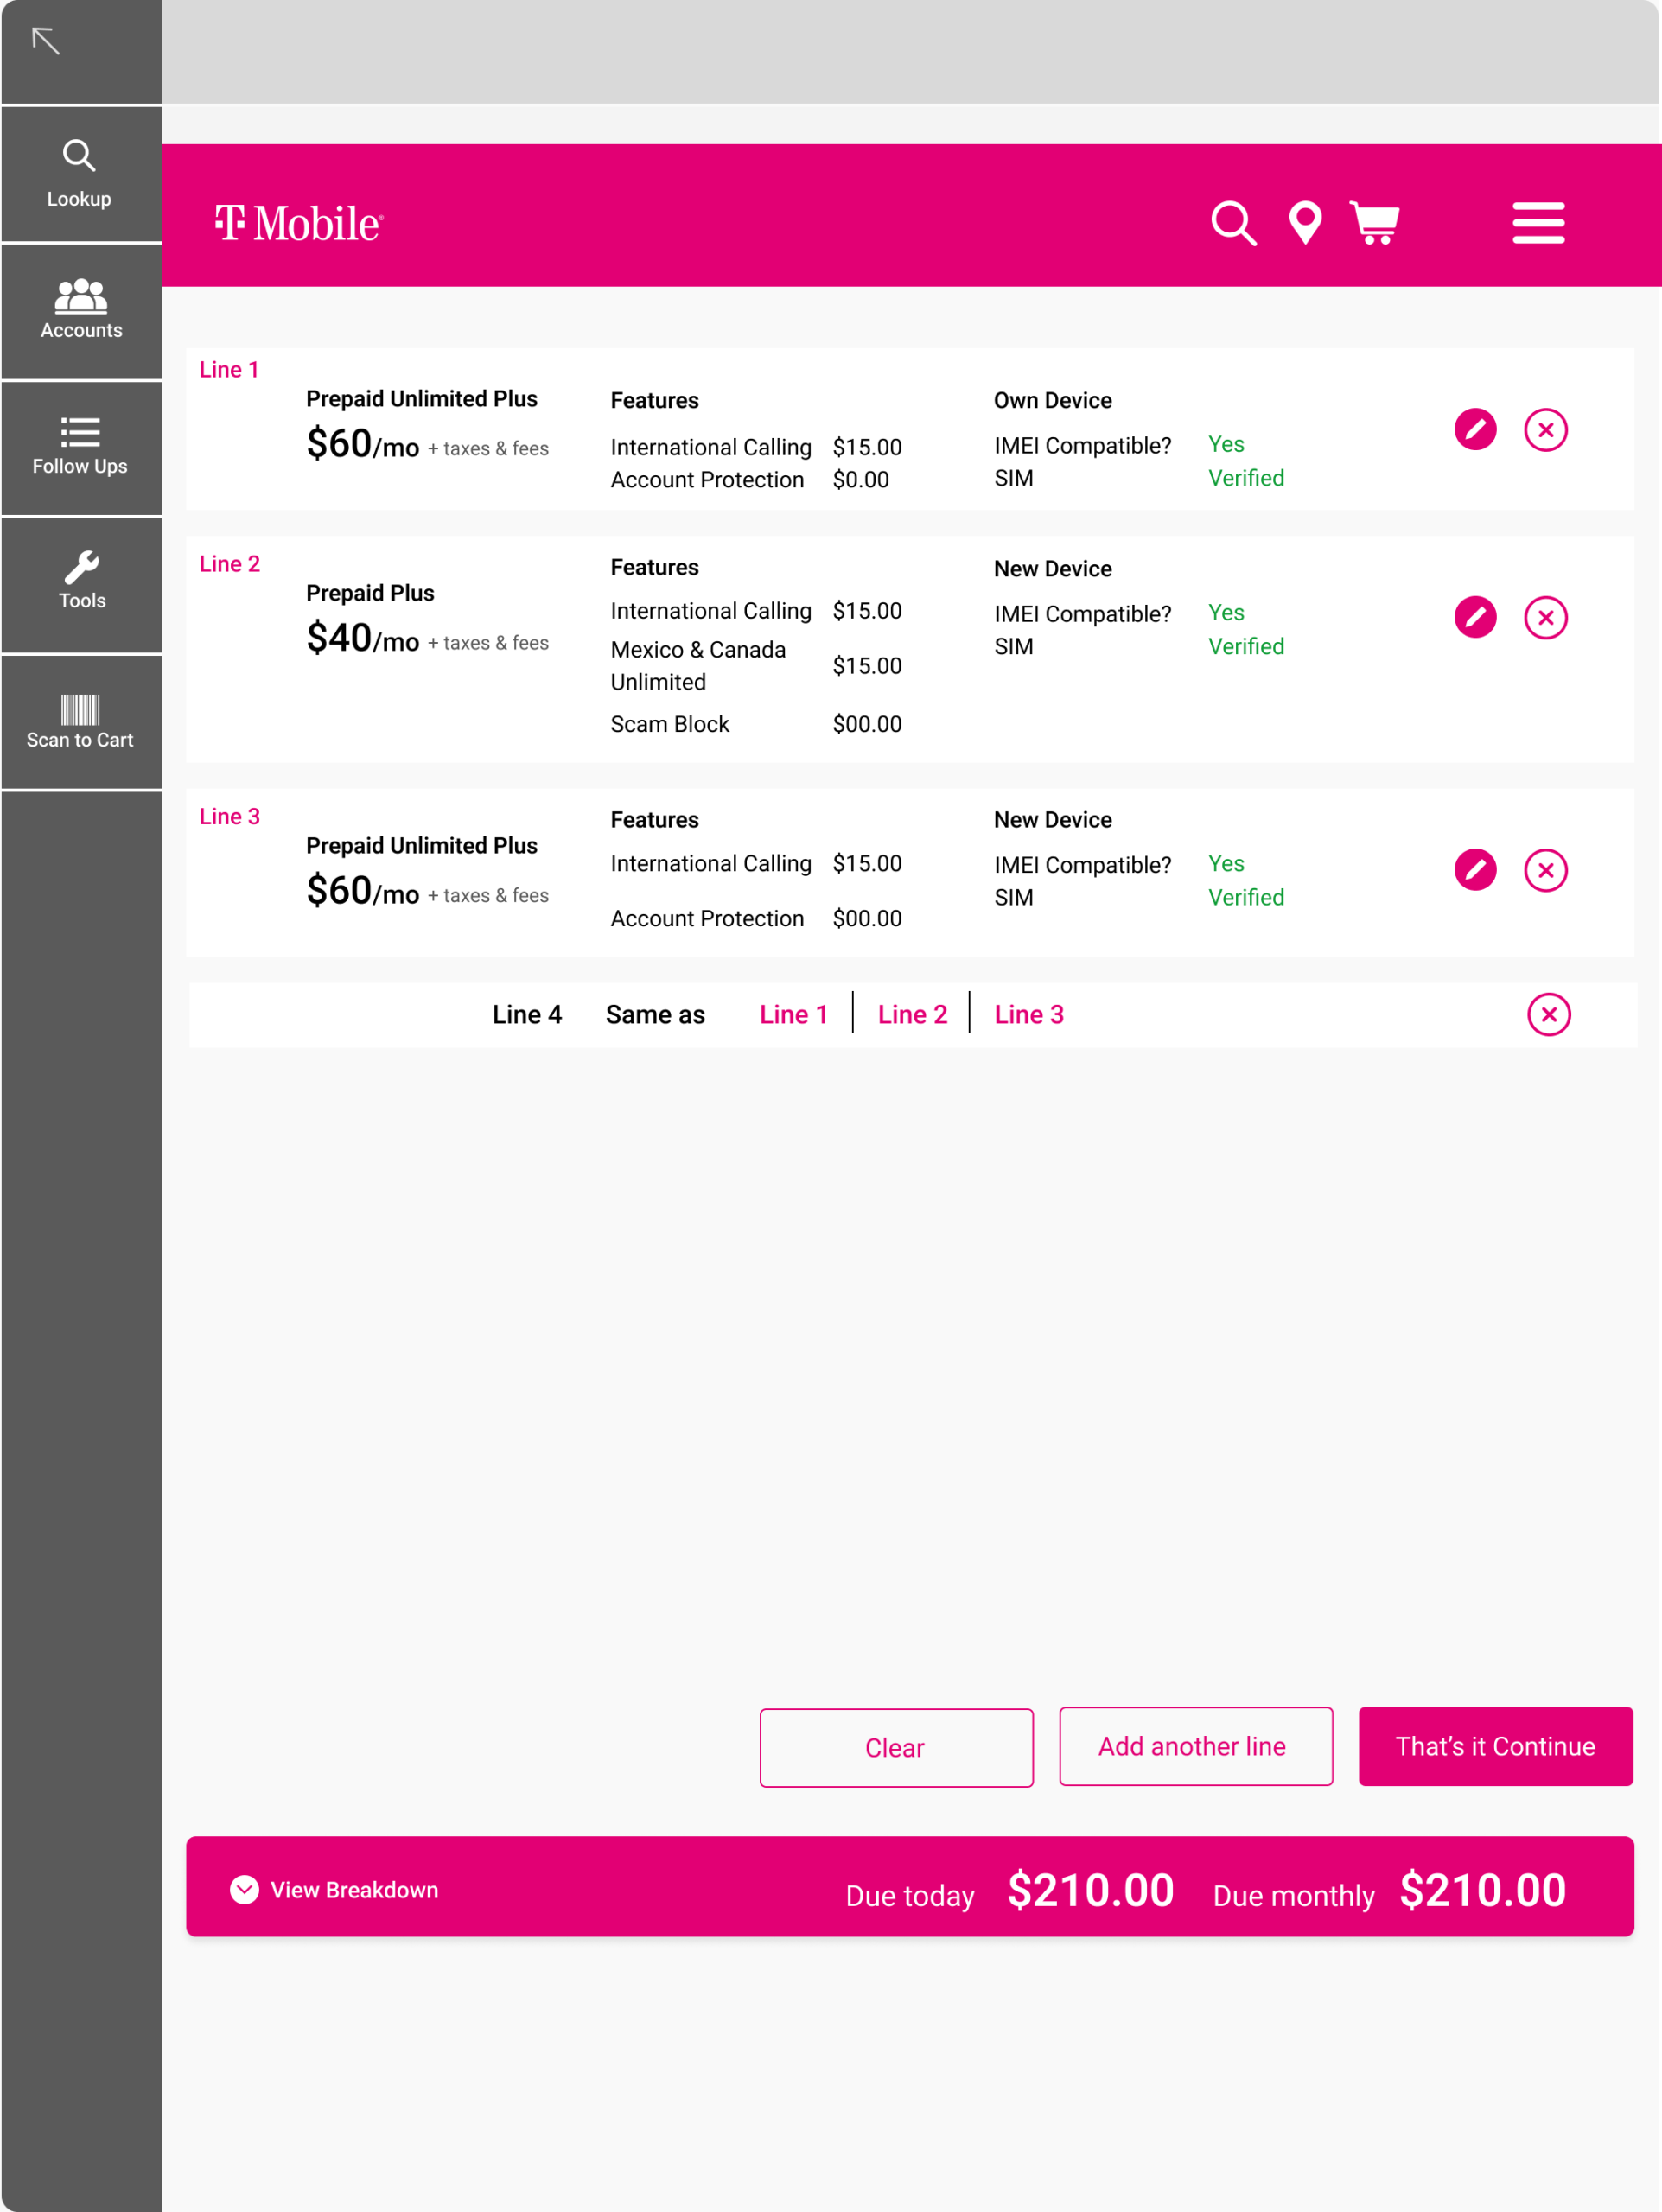
Task: Click the back arrow icon in sidebar
Action: point(46,41)
